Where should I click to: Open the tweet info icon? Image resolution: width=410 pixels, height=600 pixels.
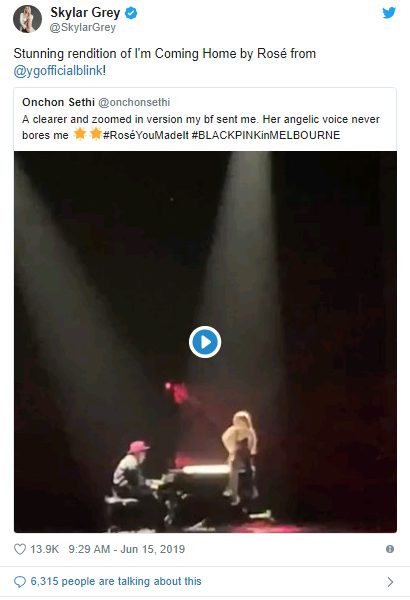click(390, 549)
